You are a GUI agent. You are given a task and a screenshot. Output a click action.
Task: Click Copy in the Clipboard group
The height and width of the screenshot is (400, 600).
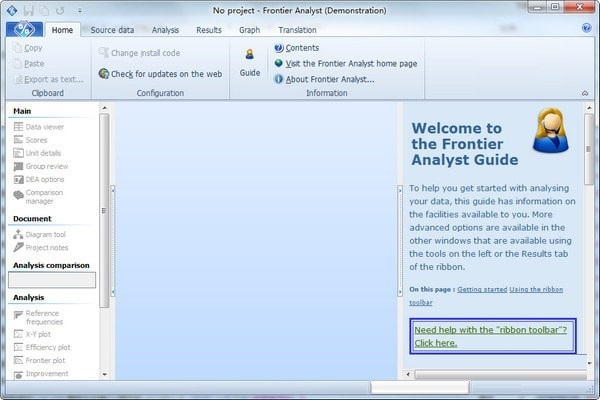click(28, 48)
